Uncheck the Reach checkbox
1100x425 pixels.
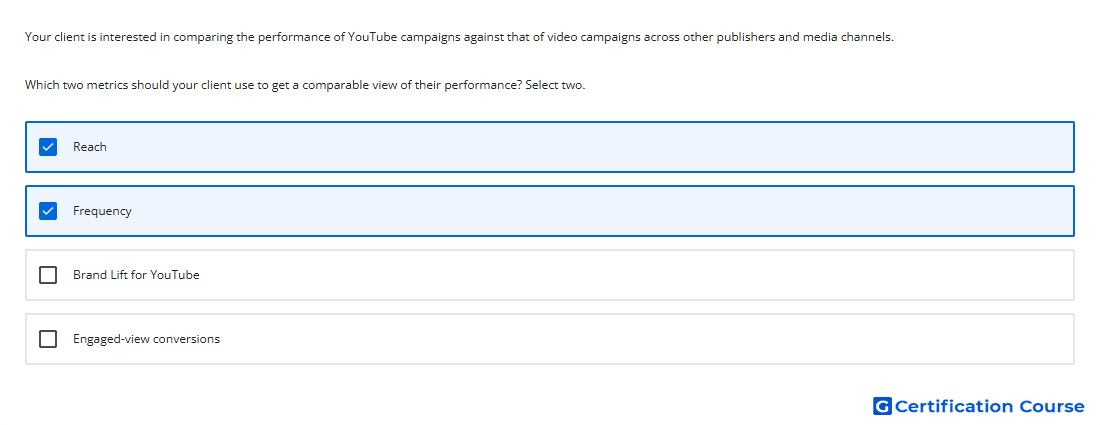tap(48, 147)
